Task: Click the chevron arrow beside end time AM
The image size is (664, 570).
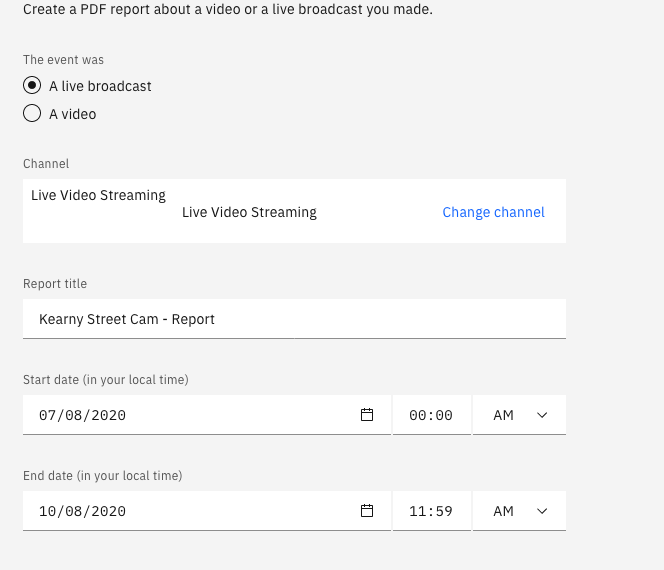Action: [x=542, y=511]
